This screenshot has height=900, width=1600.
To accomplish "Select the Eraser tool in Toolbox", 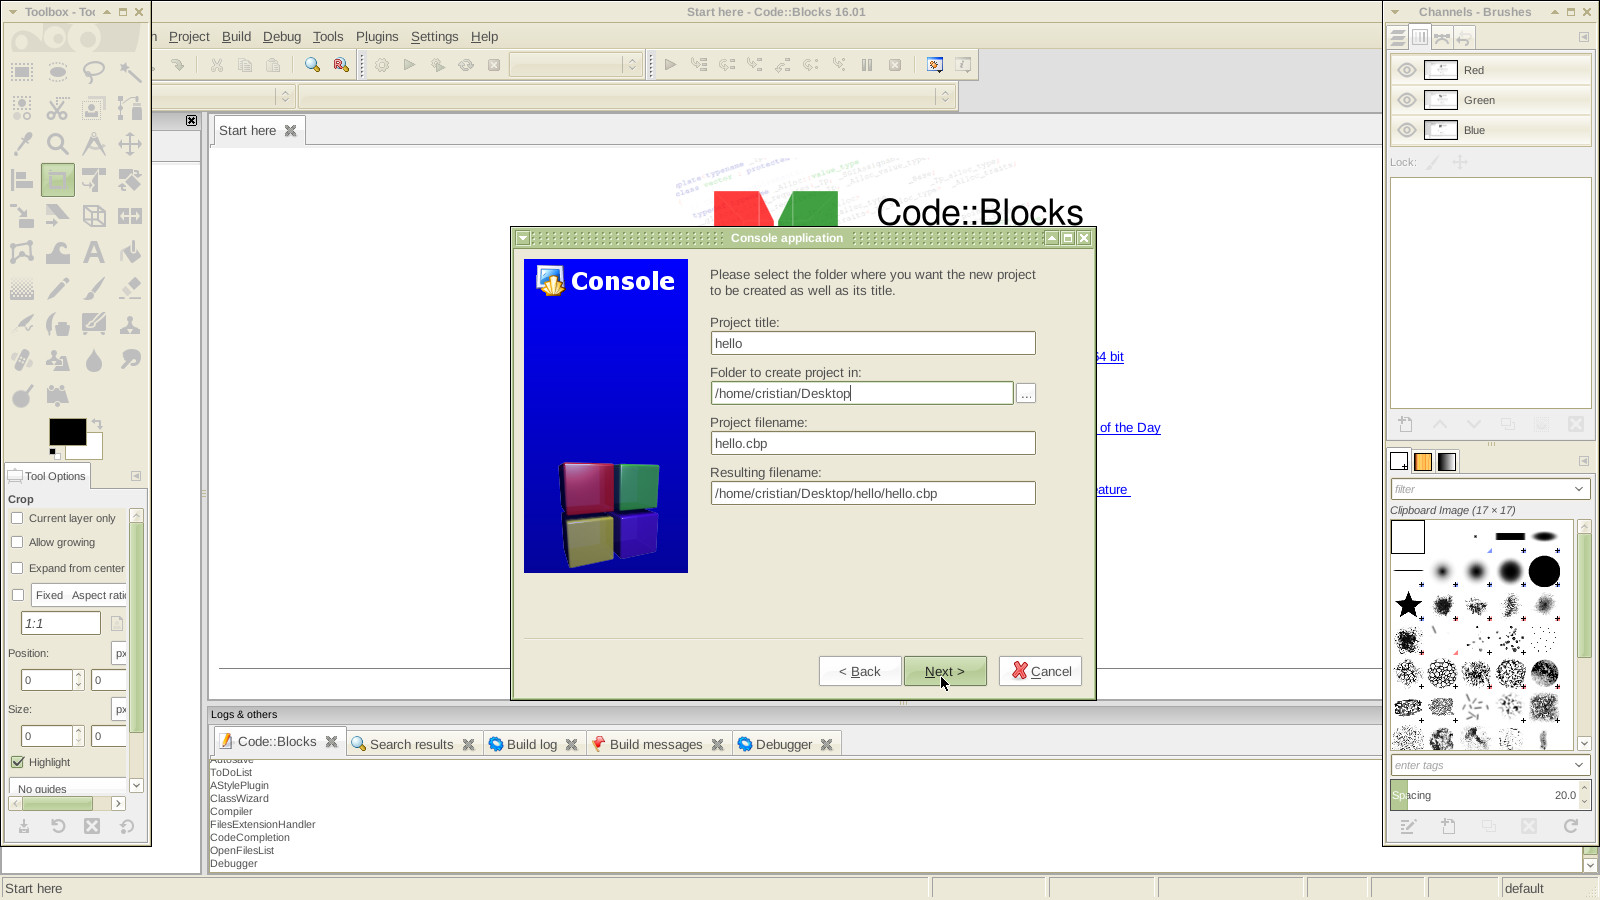I will point(130,288).
